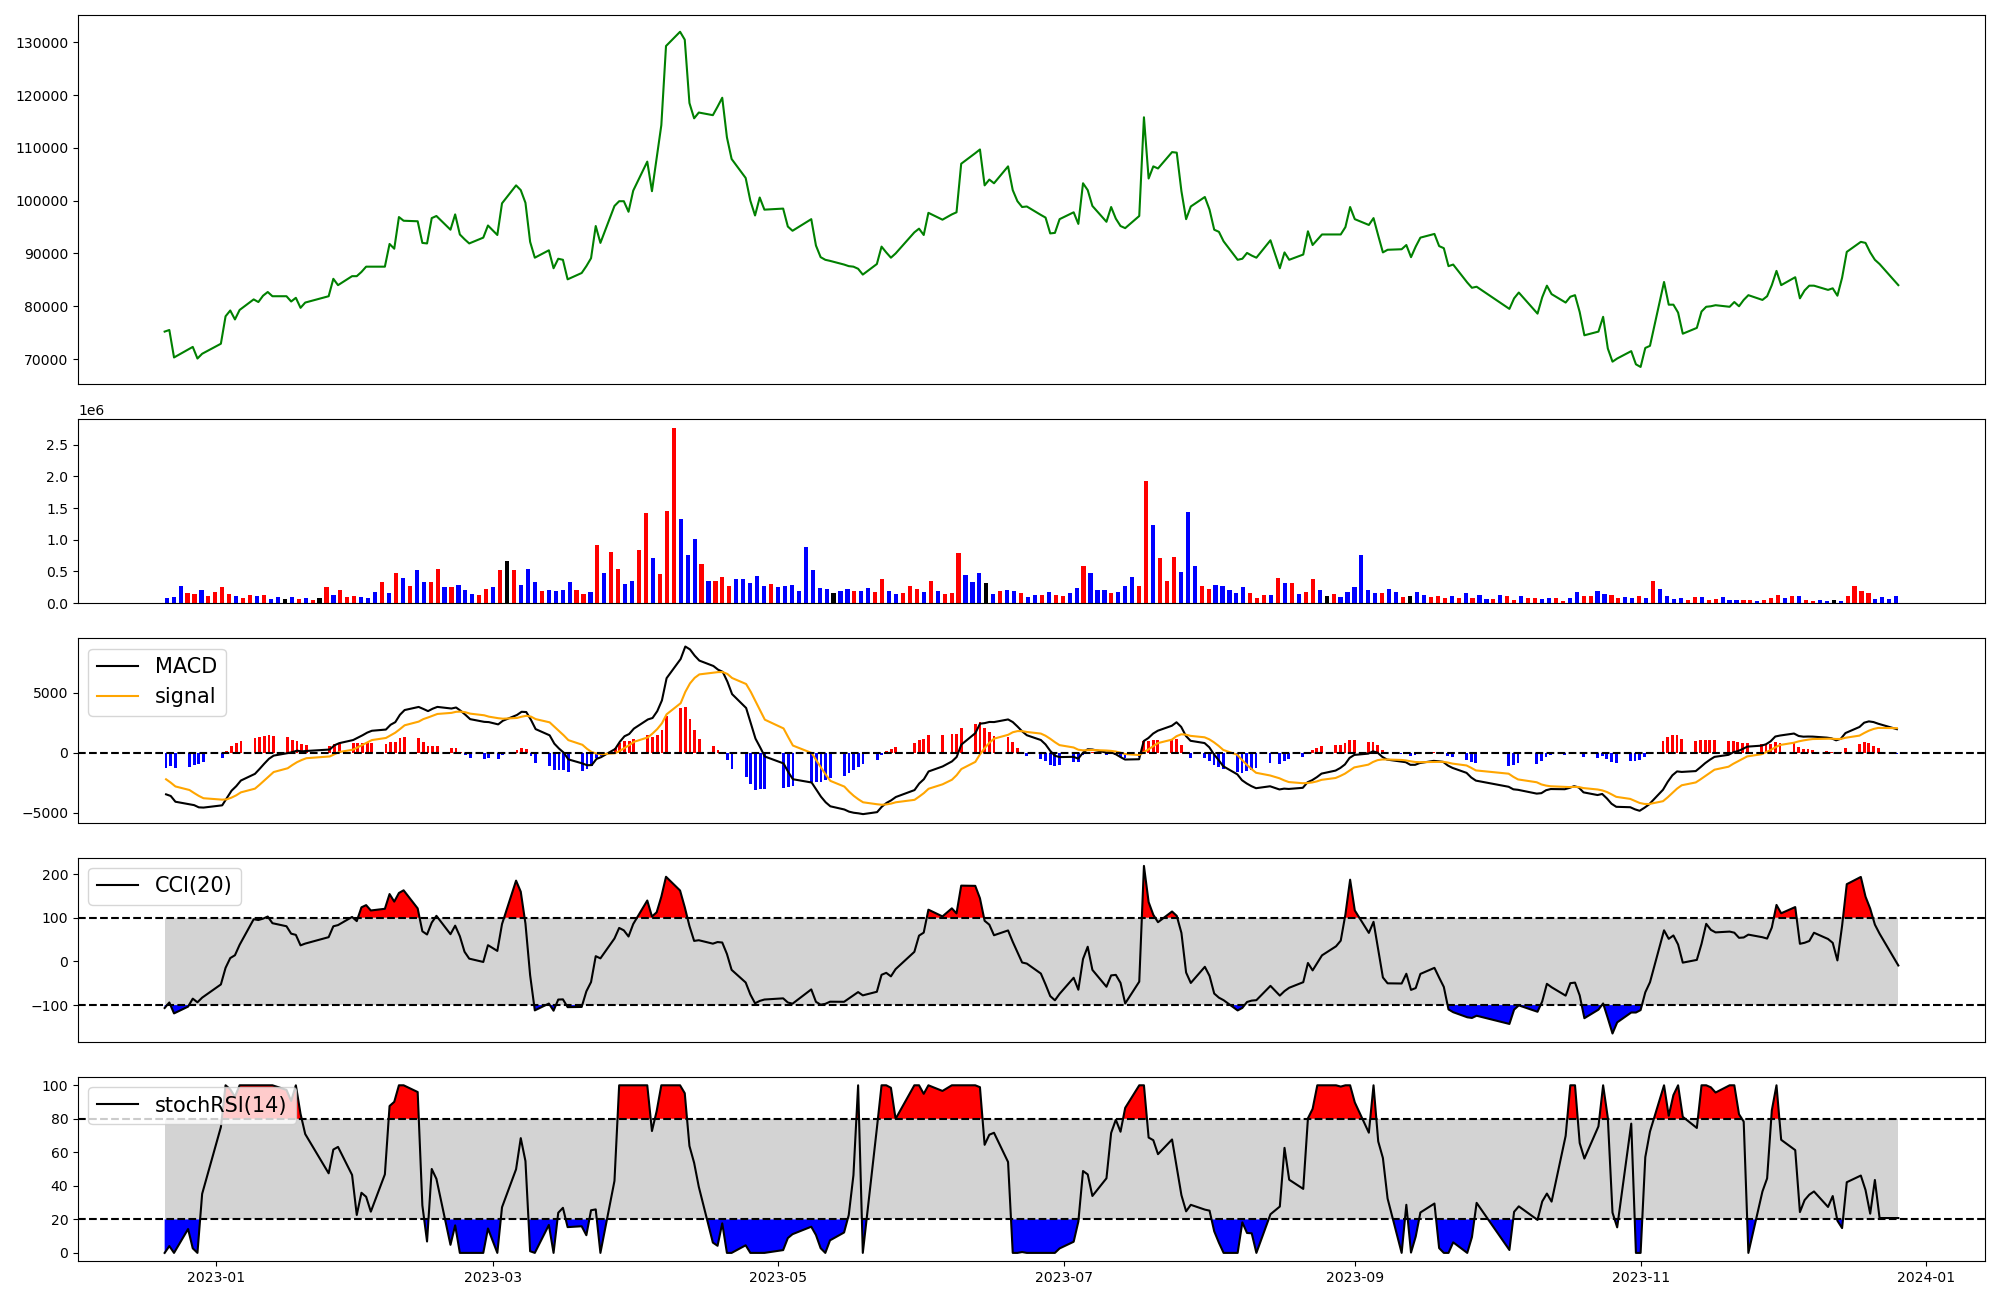Click the −100 CCI axis tick label
The height and width of the screenshot is (1300, 2000).
coord(48,1005)
